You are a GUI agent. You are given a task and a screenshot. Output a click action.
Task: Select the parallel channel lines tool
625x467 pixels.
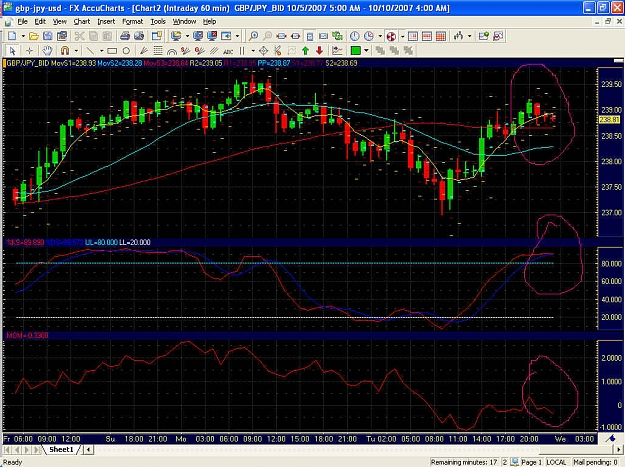pos(214,51)
